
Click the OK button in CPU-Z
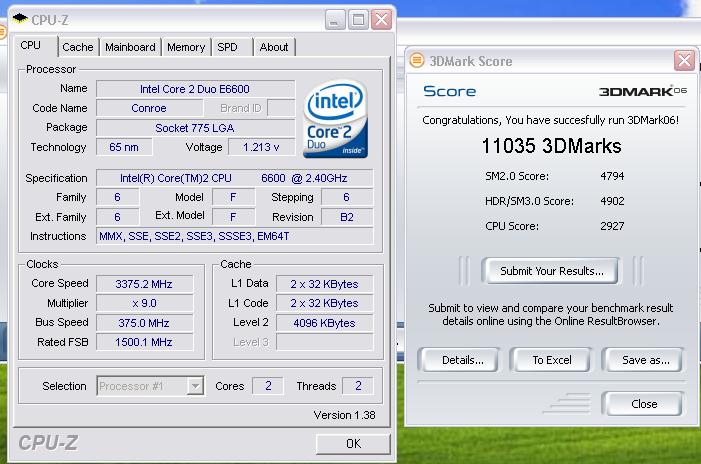pos(353,443)
